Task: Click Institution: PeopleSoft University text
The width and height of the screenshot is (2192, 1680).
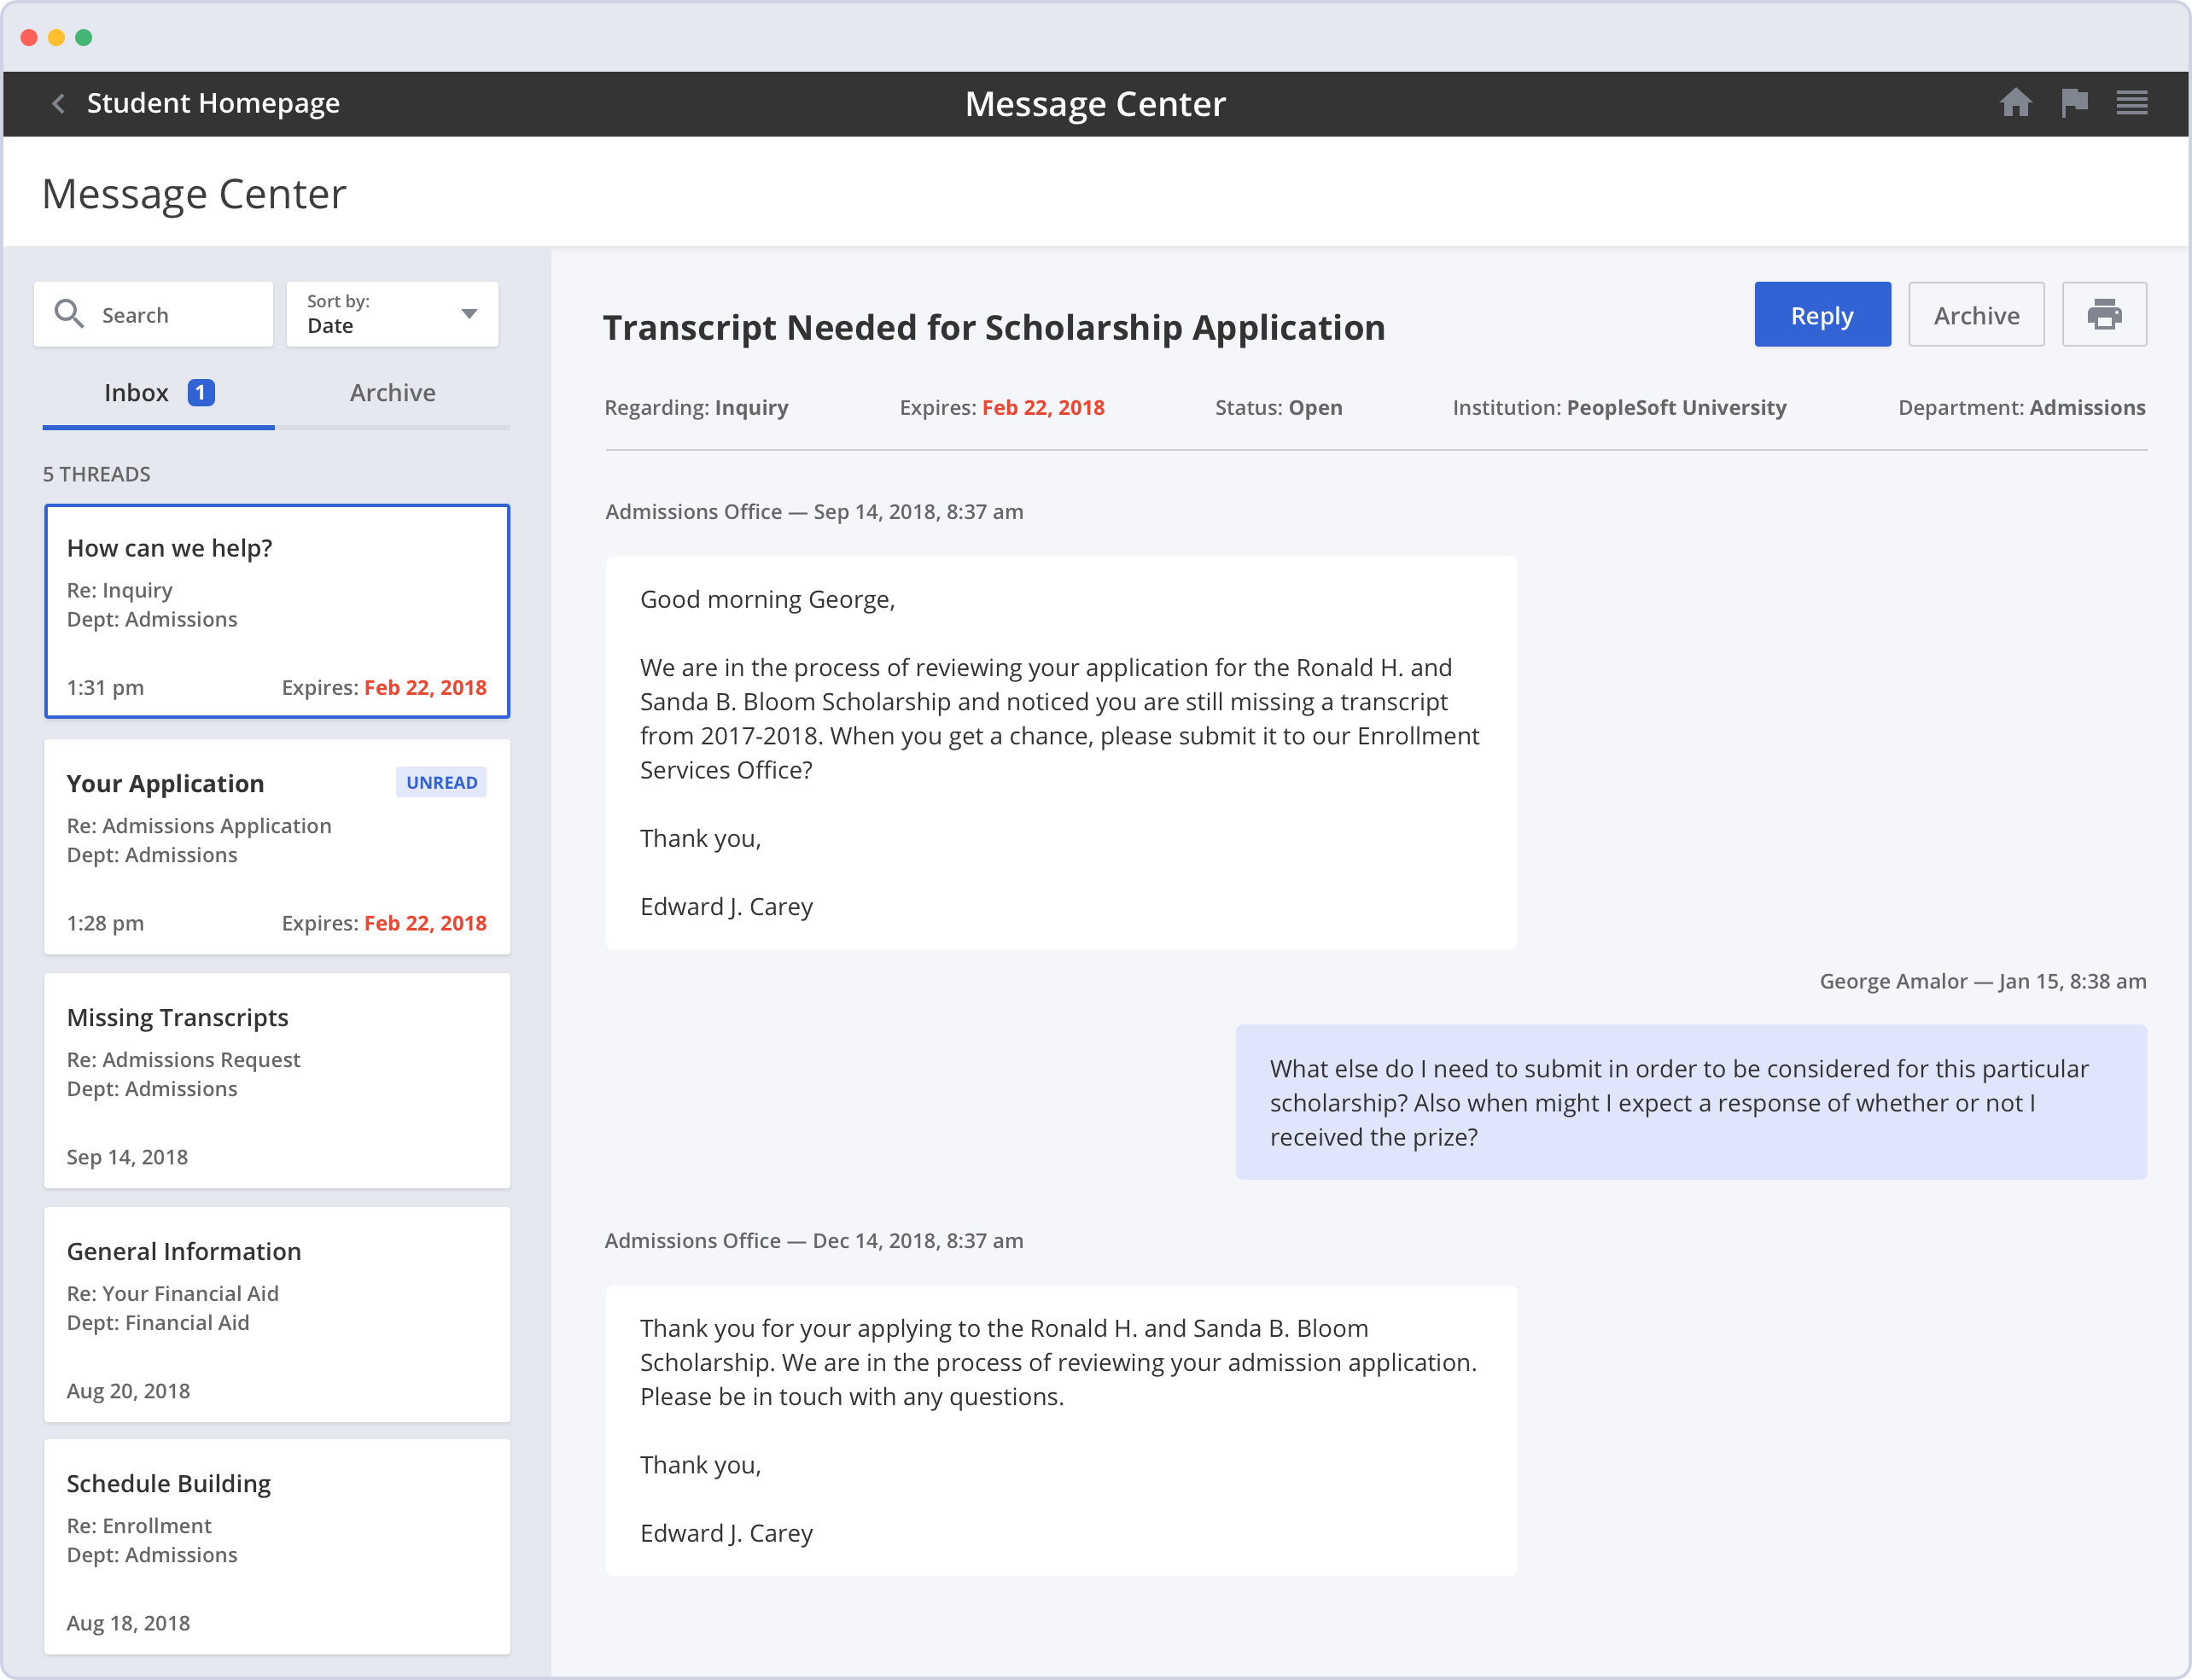Action: (1619, 407)
